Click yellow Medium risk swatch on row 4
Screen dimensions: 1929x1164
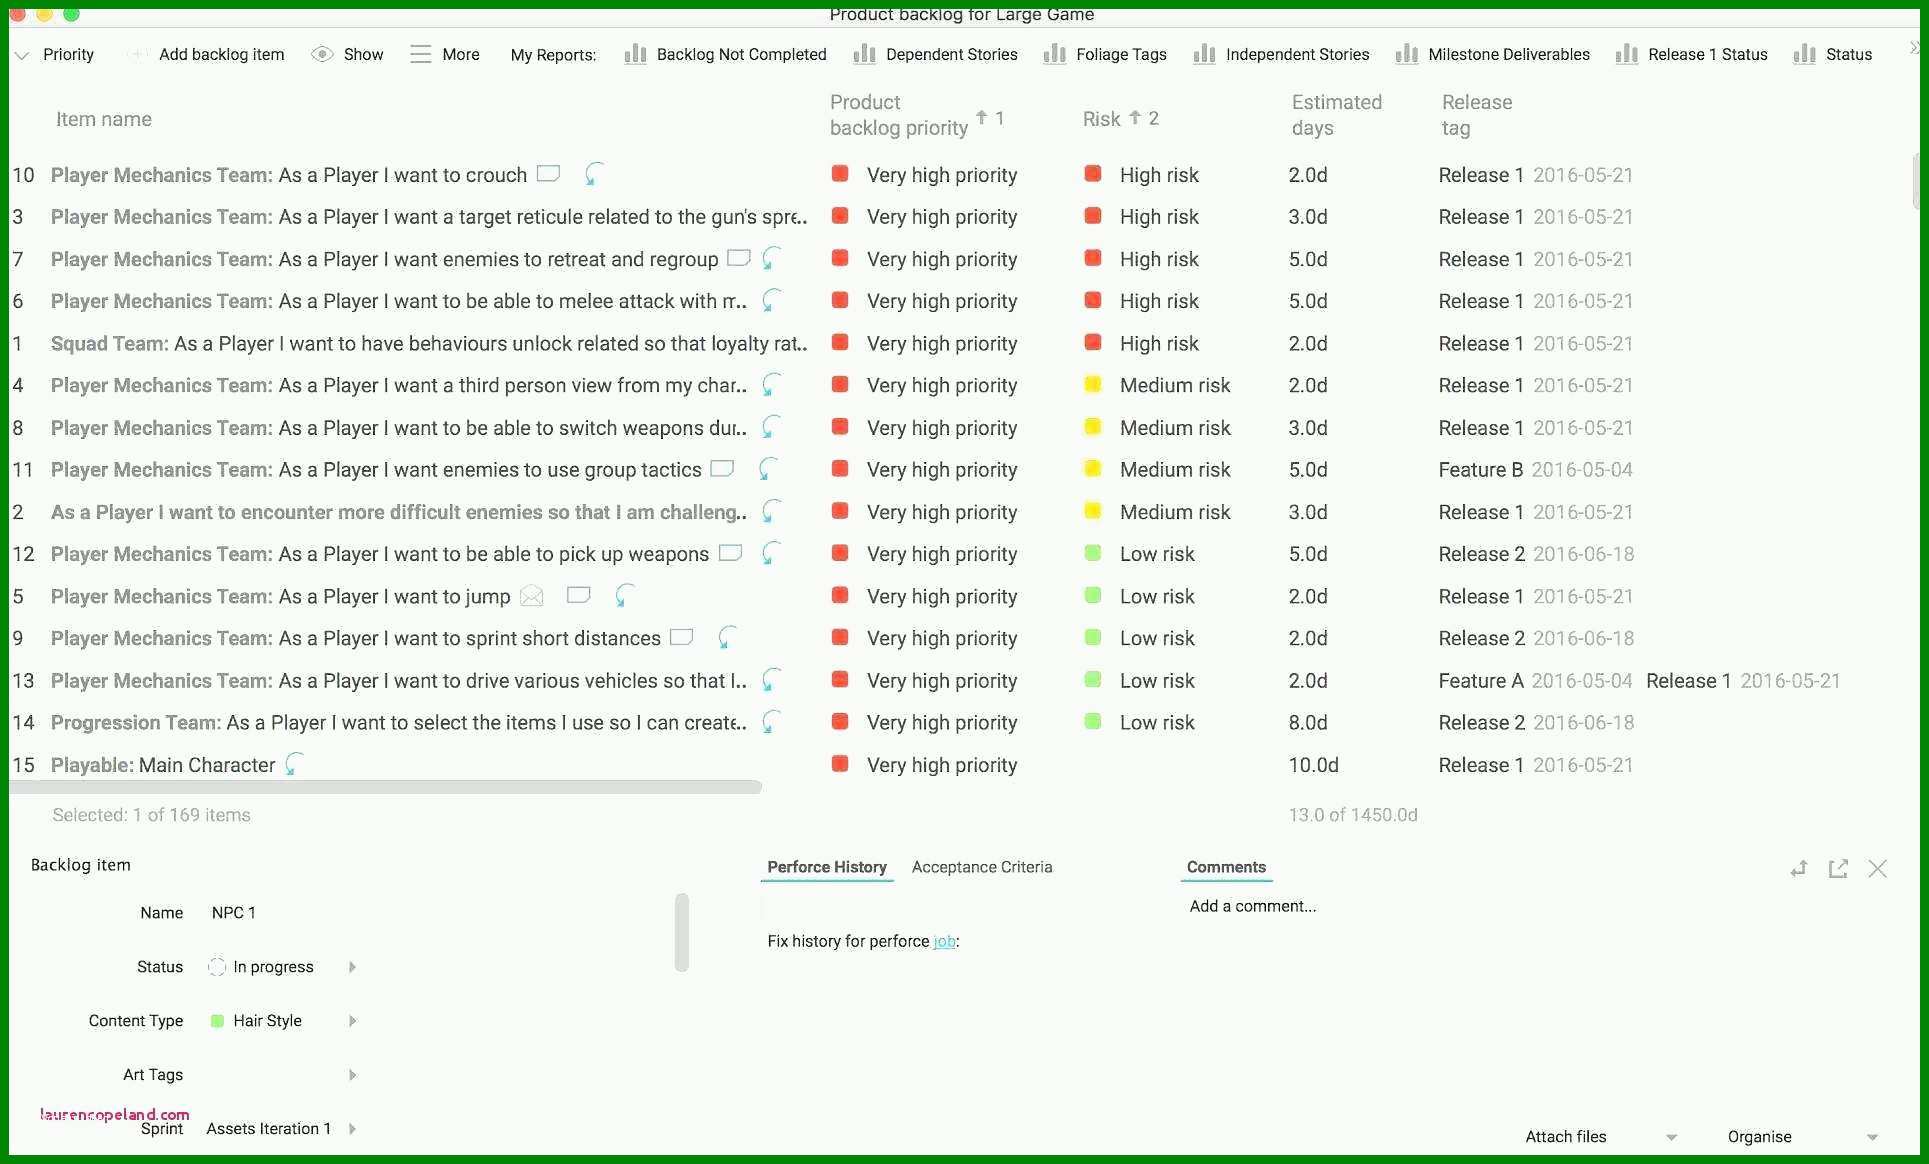point(1093,384)
